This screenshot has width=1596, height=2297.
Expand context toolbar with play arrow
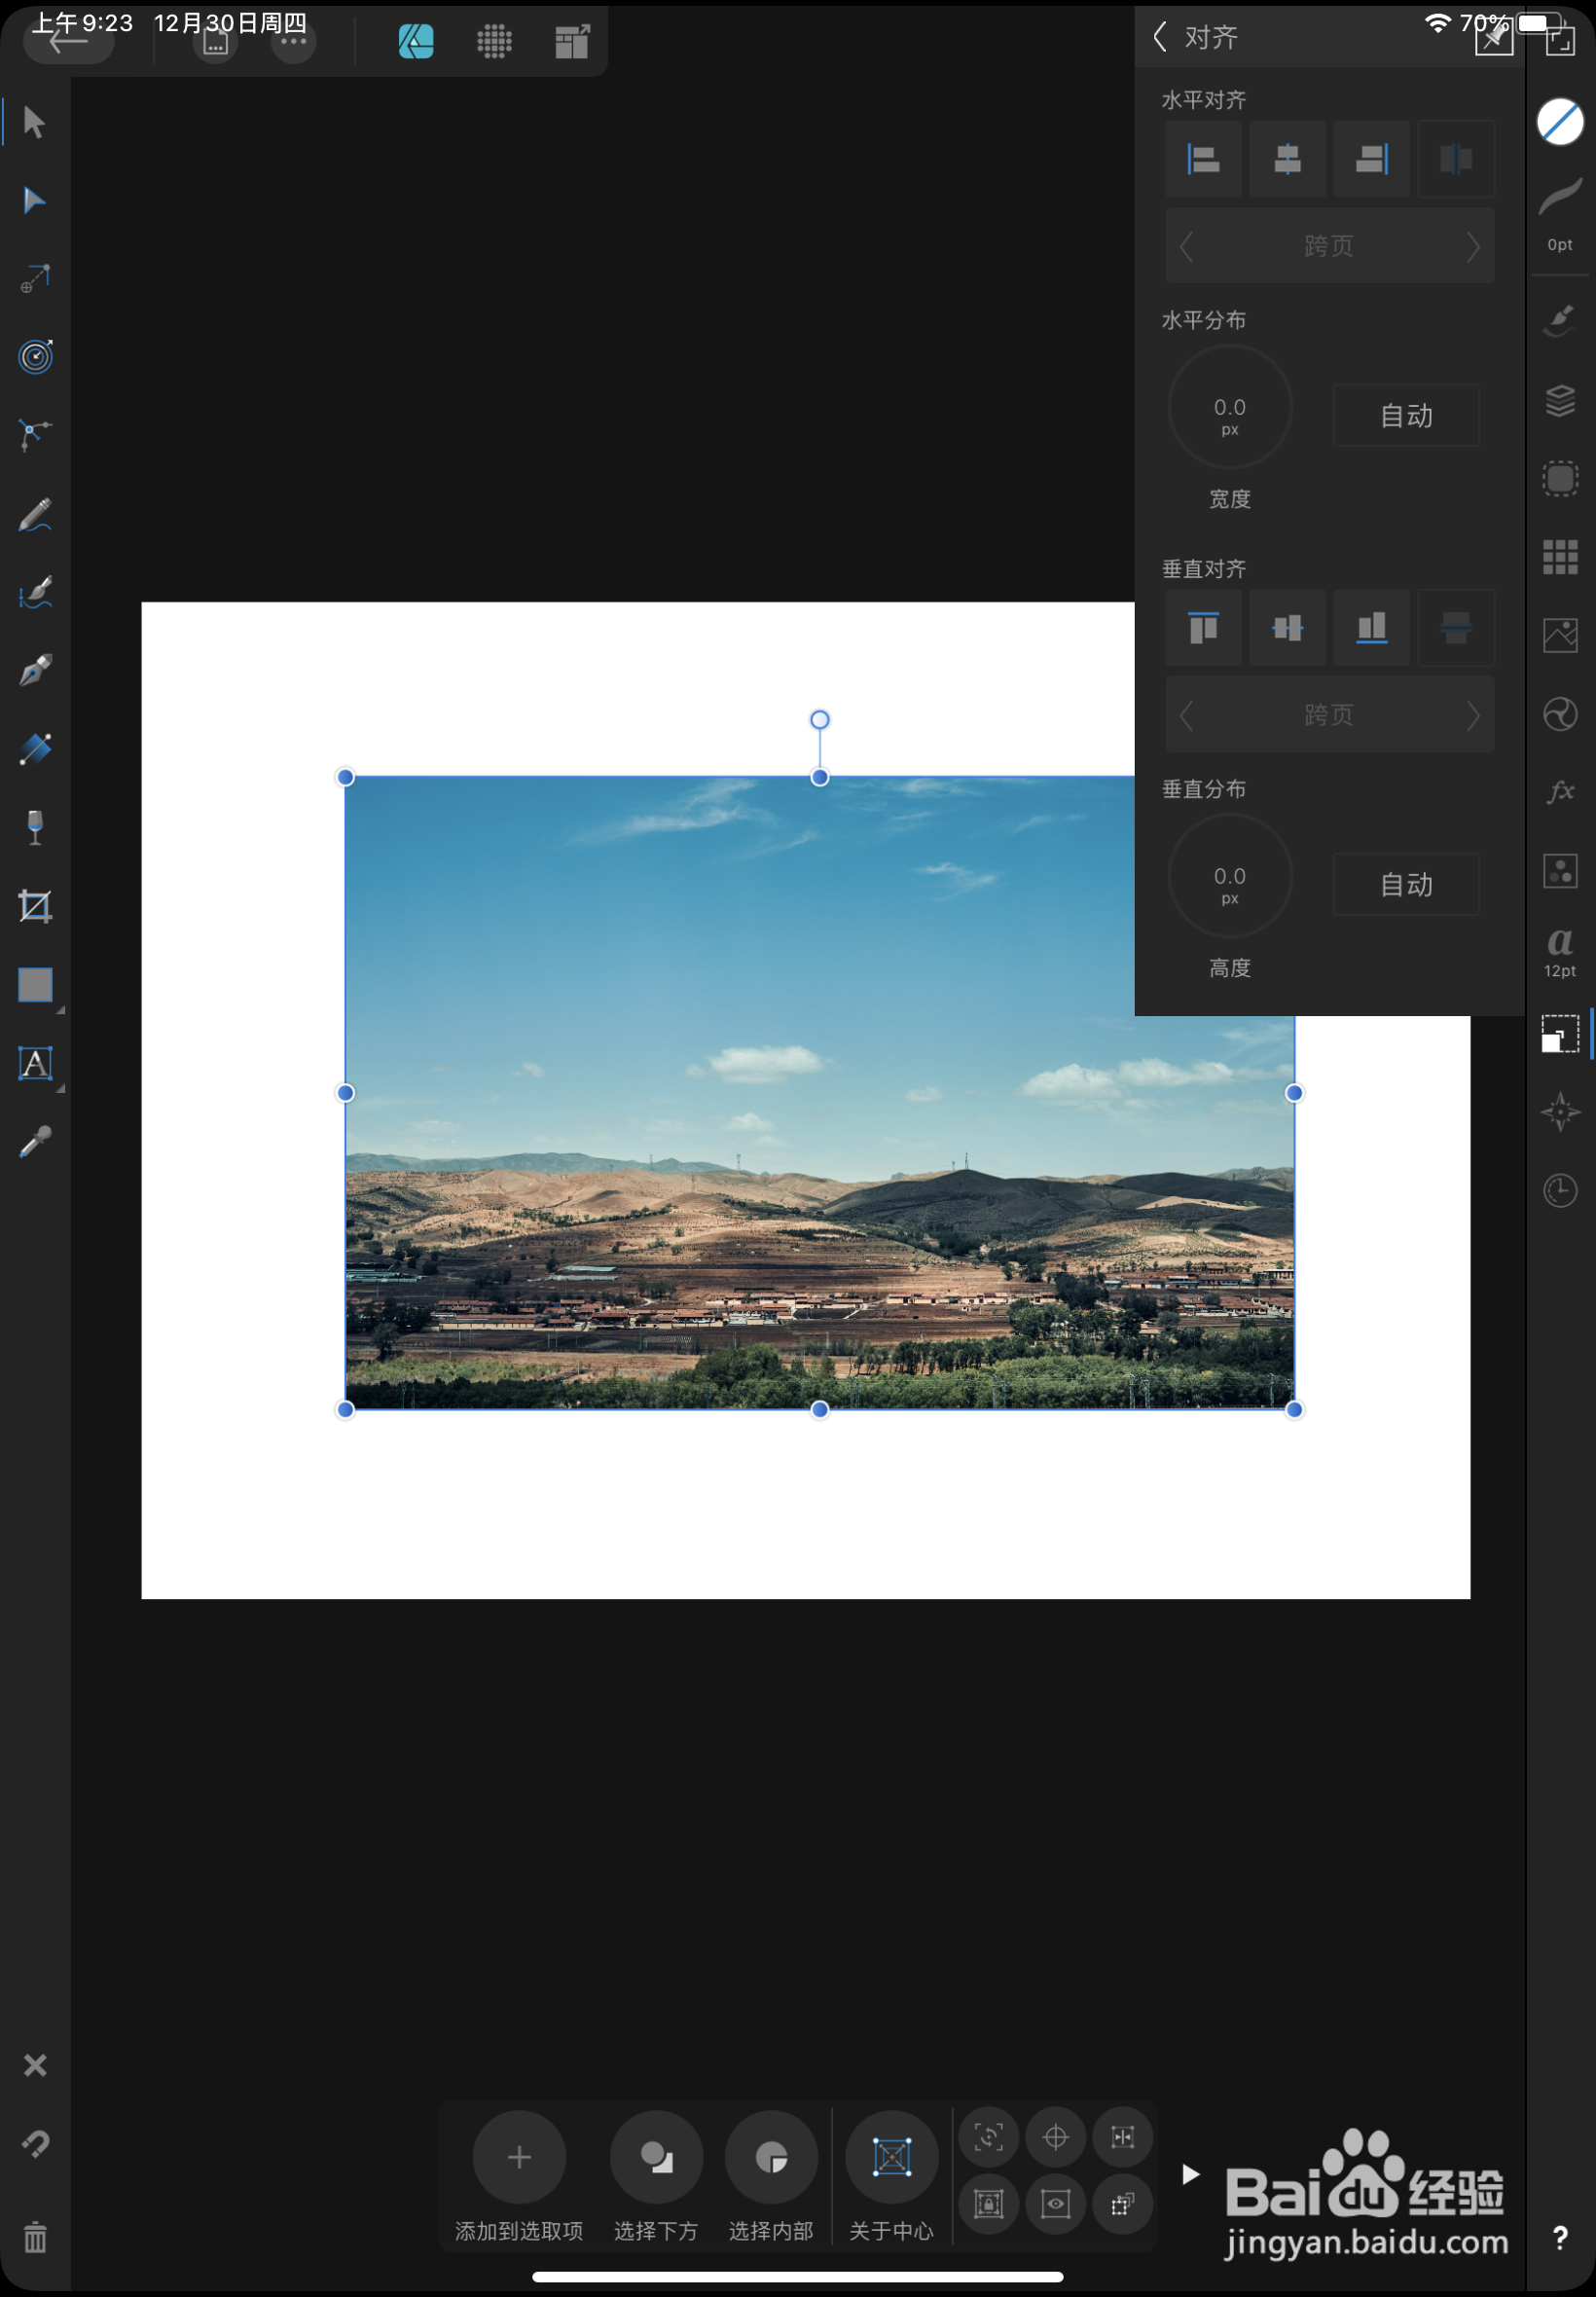tap(1190, 2173)
